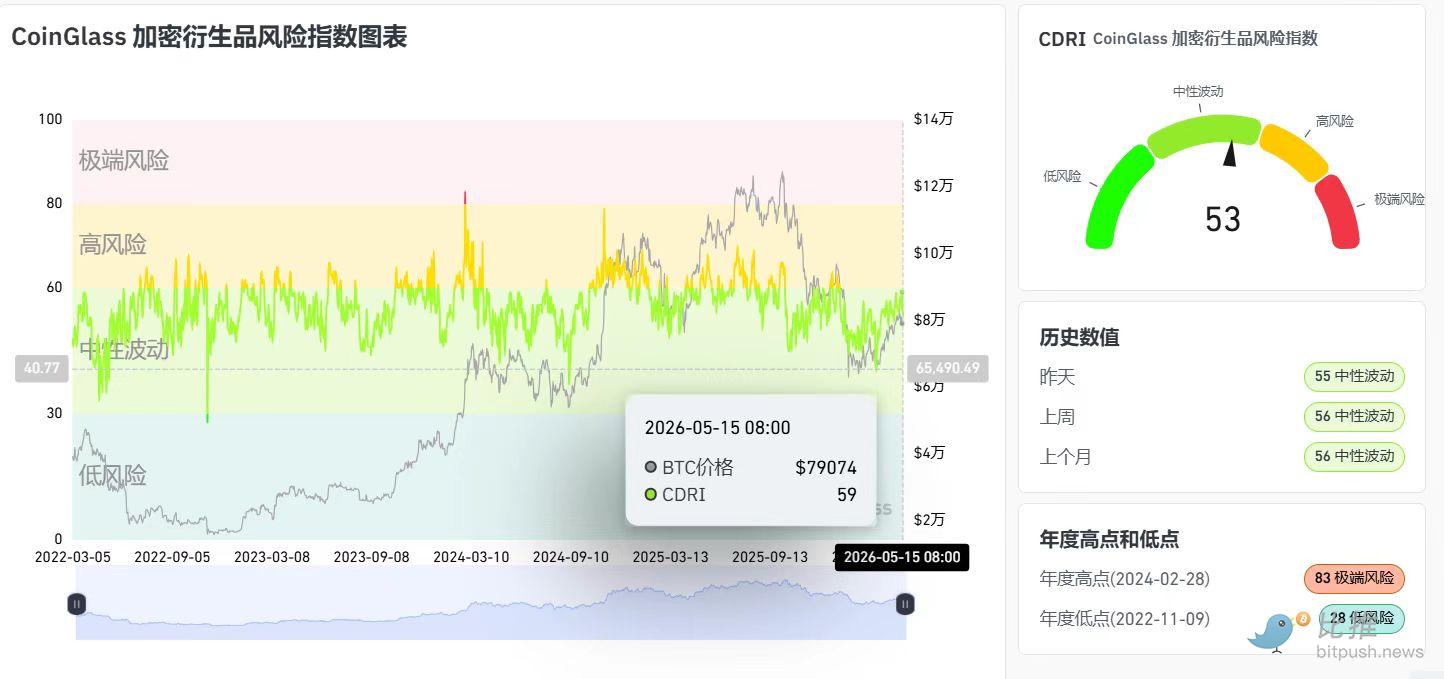1444x679 pixels.
Task: Grab the right range slider handle
Action: (905, 603)
